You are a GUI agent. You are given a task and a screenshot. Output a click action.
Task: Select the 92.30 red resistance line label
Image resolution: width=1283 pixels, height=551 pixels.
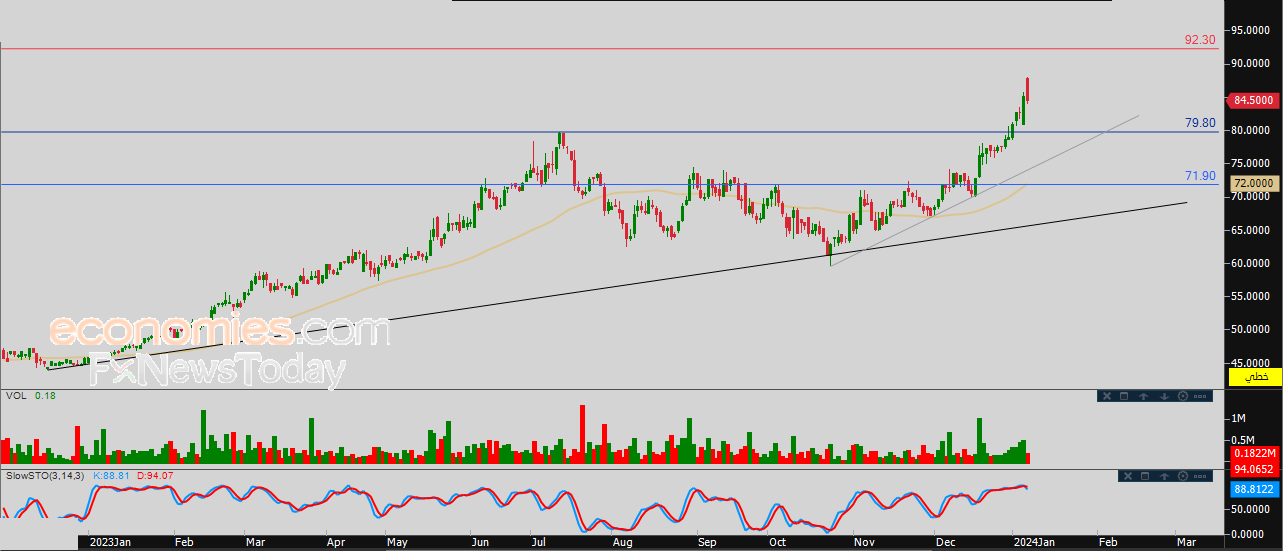1200,40
